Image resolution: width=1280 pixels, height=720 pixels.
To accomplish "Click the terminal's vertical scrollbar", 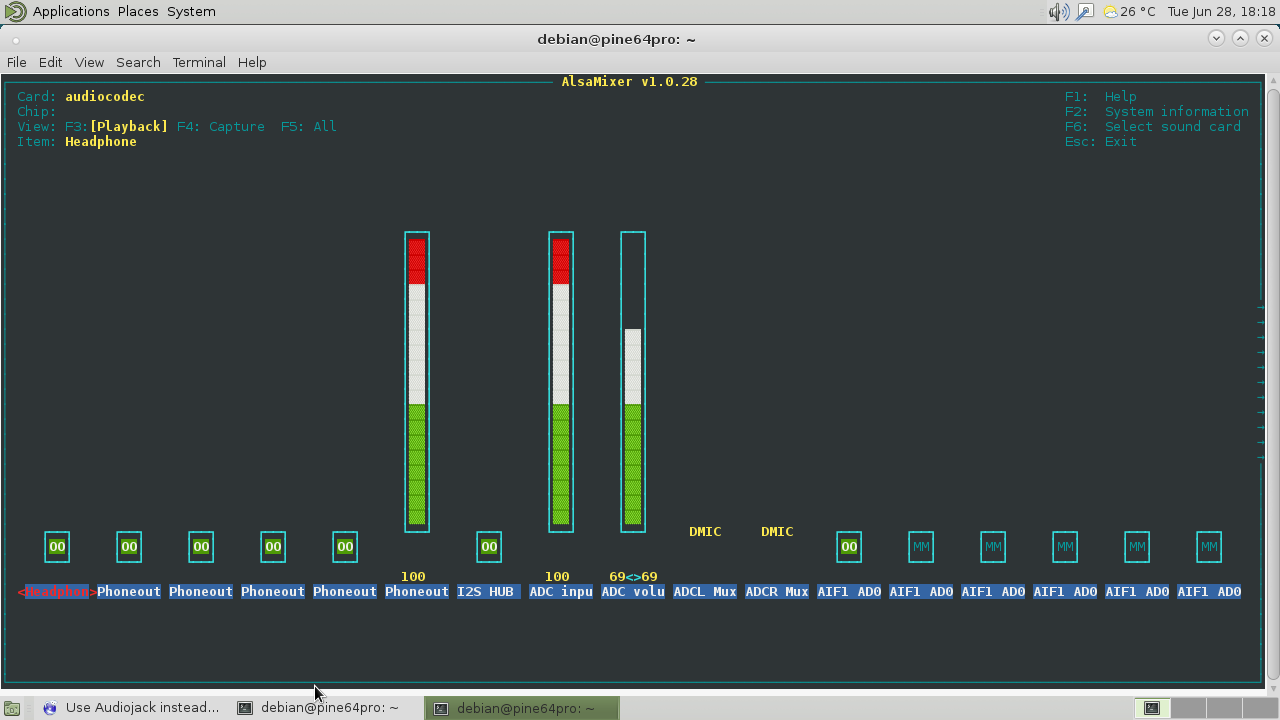I will pyautogui.click(x=1272, y=380).
